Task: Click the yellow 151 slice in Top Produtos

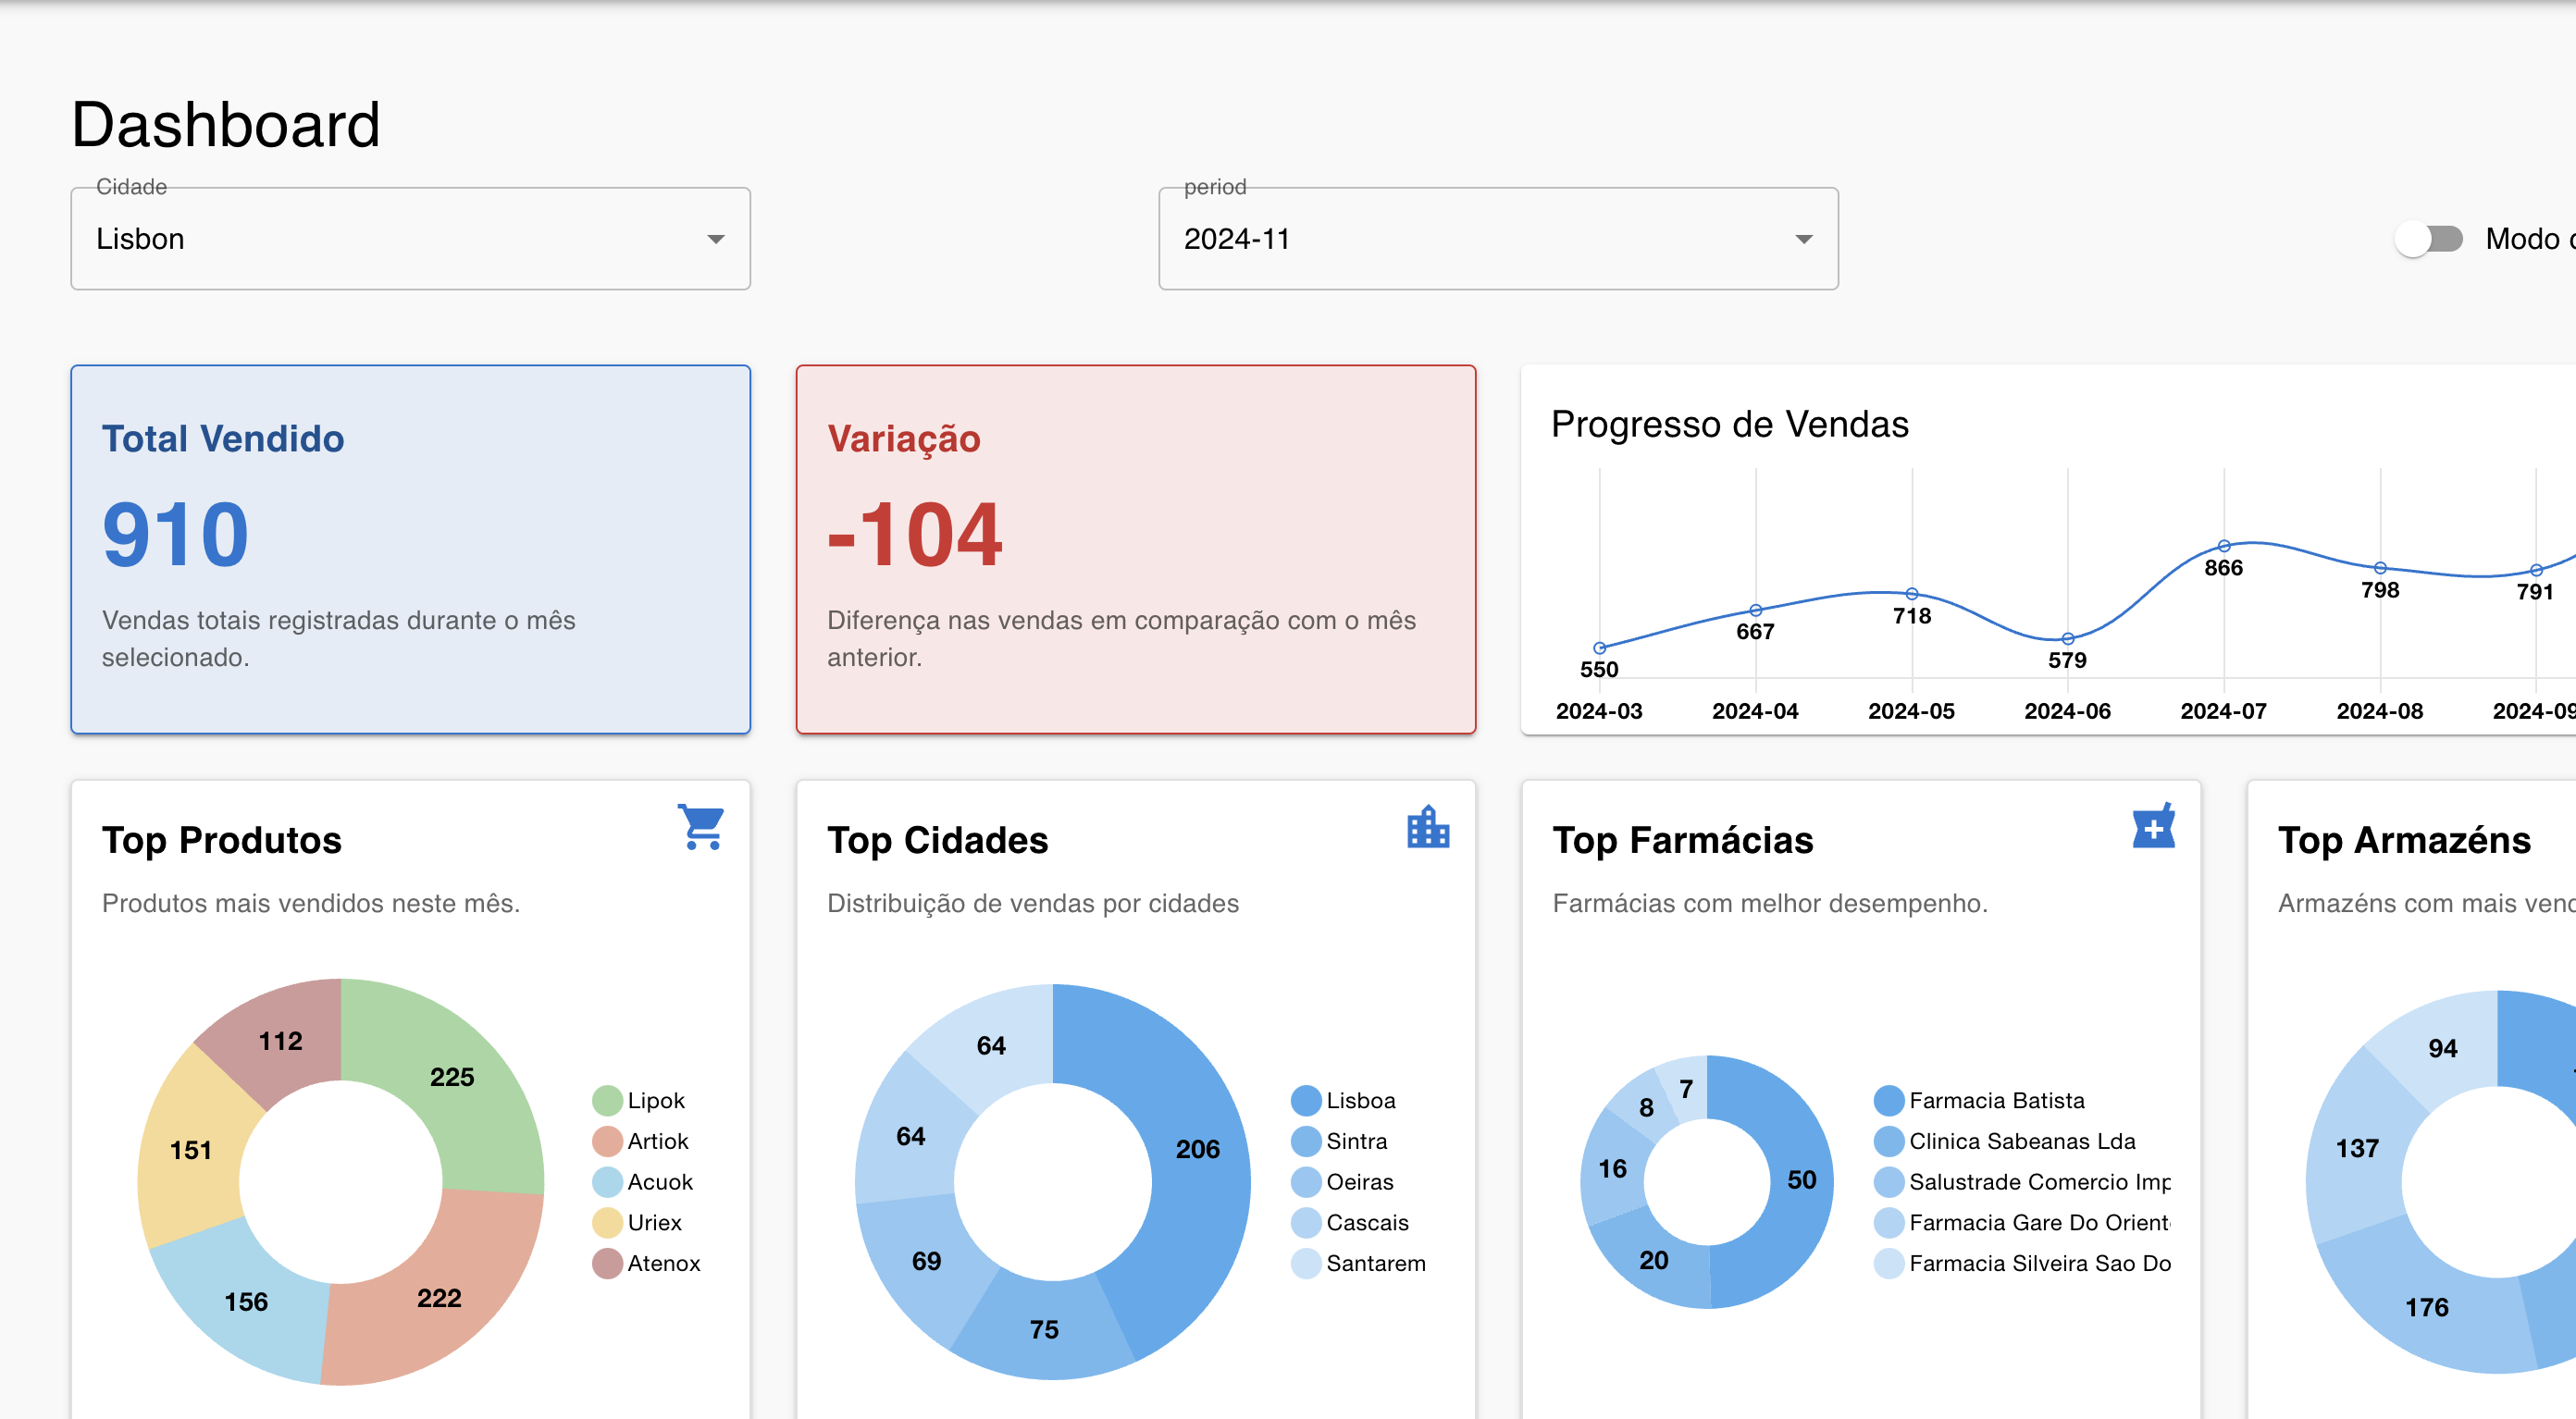Action: [190, 1150]
